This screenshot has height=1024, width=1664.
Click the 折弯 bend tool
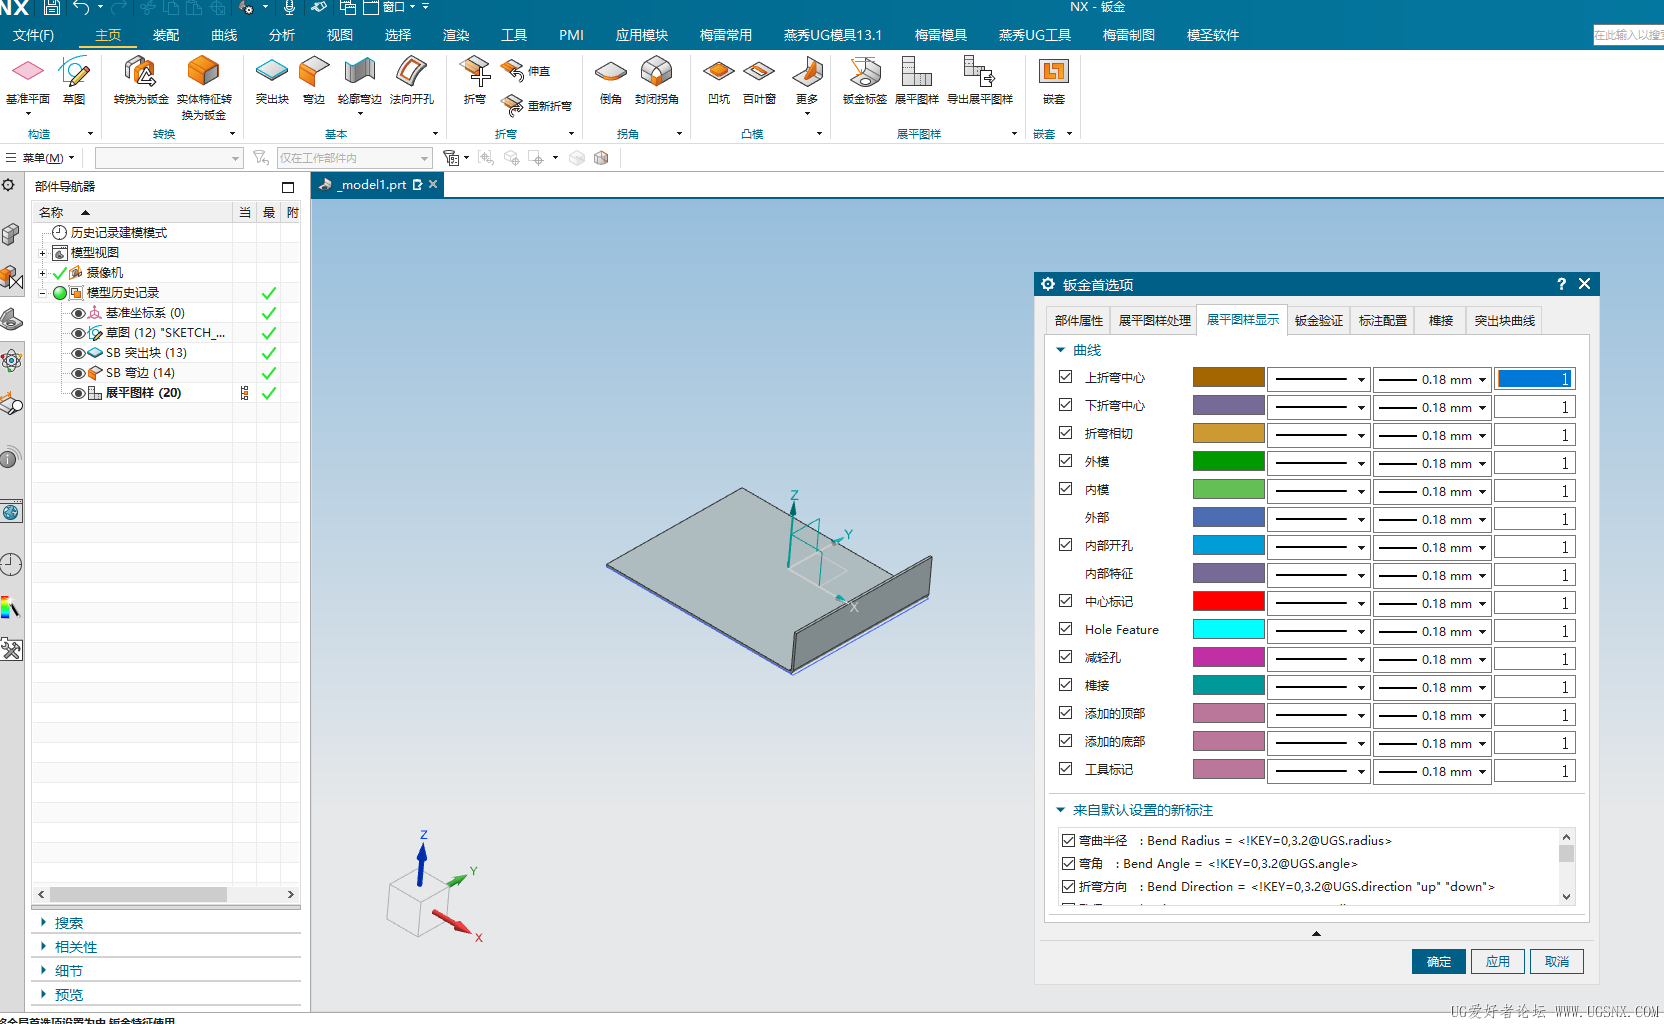click(475, 80)
